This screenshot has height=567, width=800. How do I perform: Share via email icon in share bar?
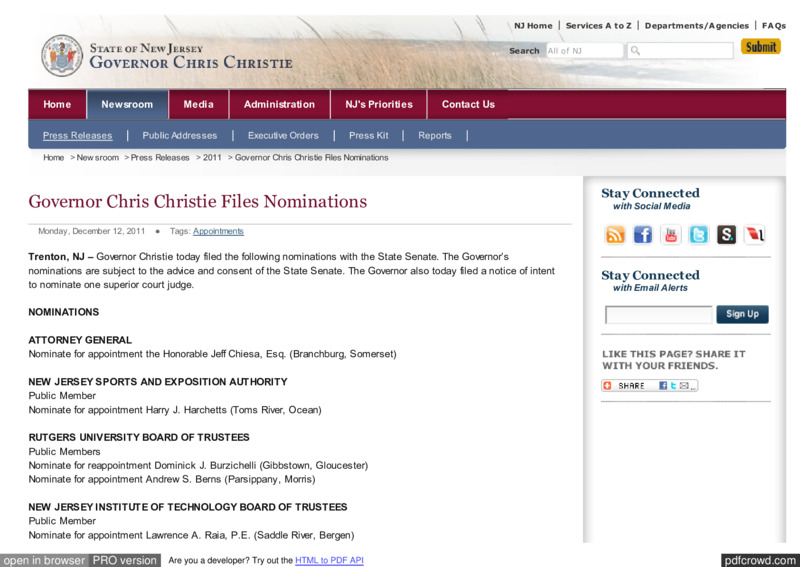(684, 386)
